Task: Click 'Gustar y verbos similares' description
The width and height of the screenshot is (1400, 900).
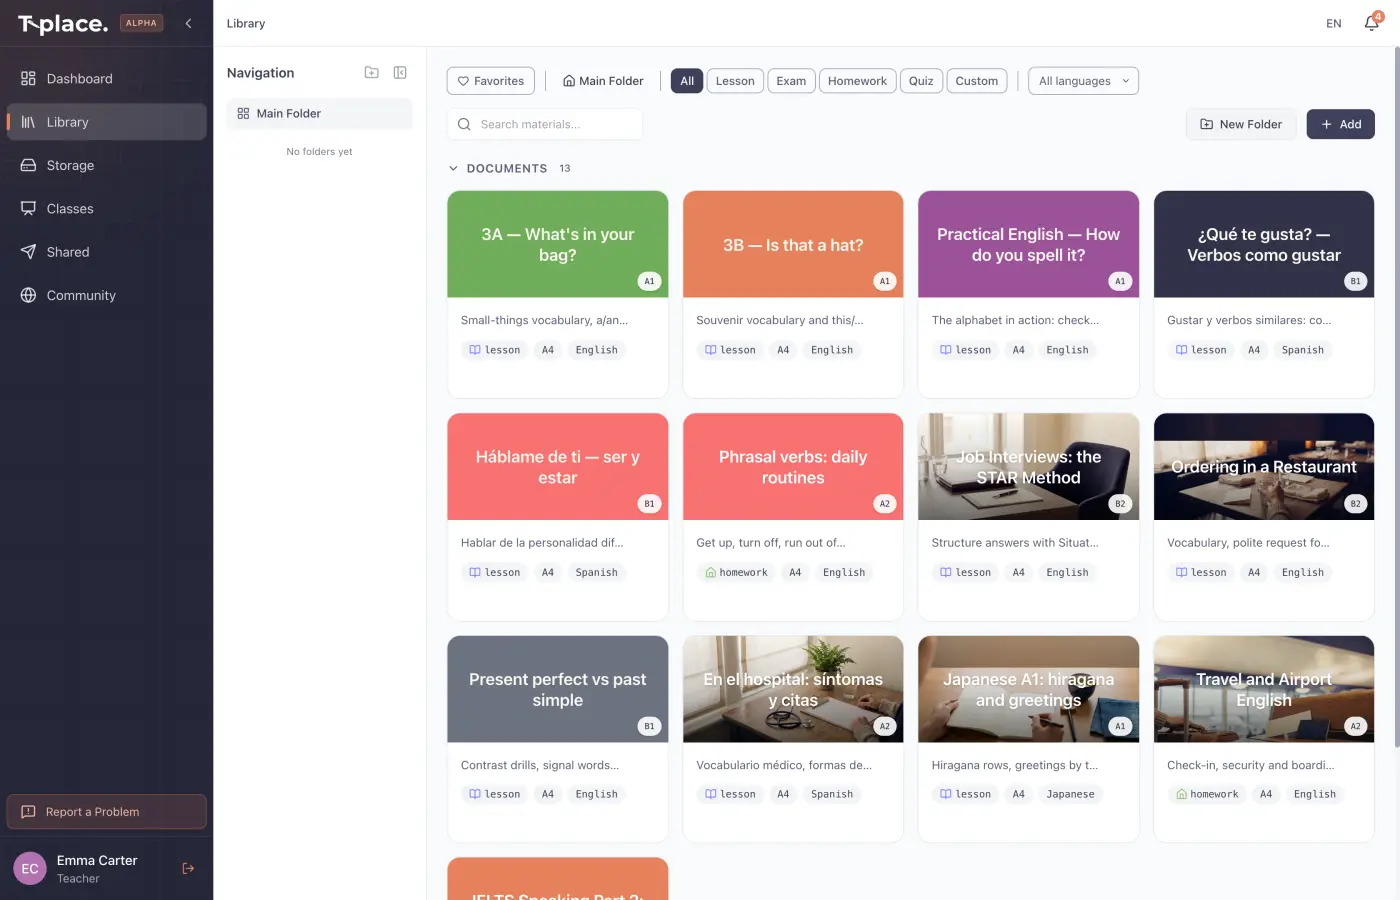Action: pyautogui.click(x=1249, y=321)
